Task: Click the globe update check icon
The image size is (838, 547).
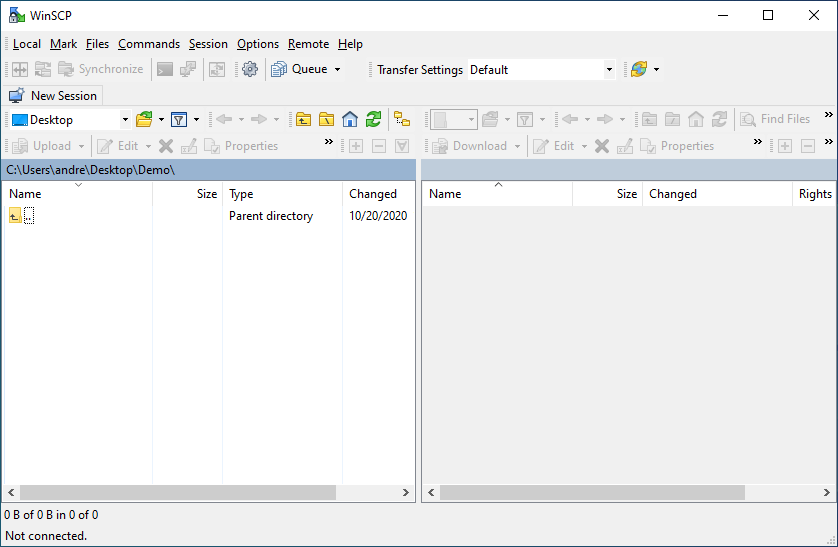Action: point(639,69)
